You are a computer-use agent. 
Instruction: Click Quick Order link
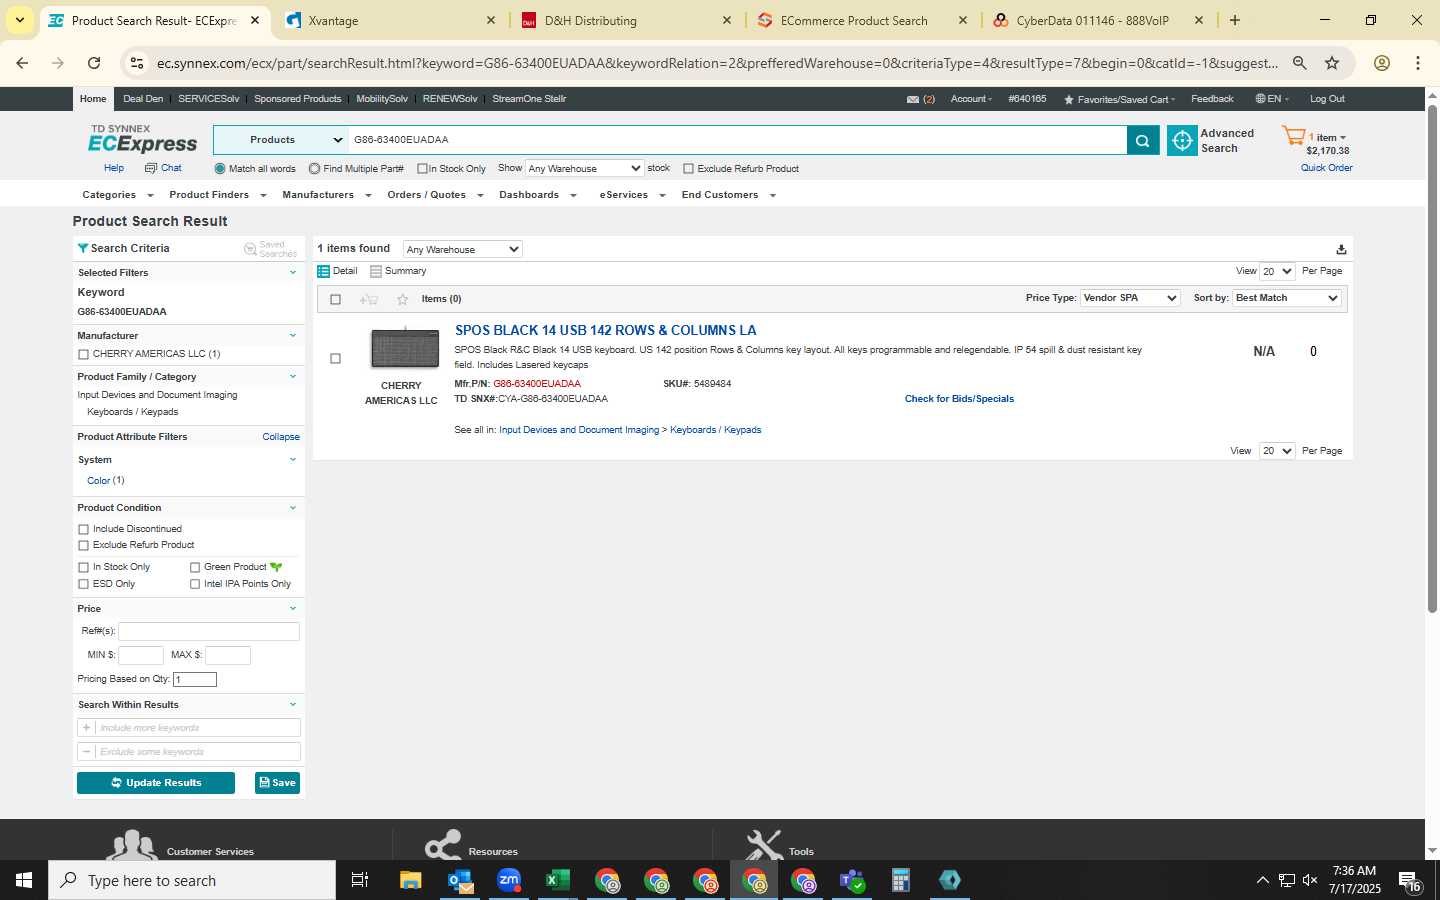(1326, 168)
